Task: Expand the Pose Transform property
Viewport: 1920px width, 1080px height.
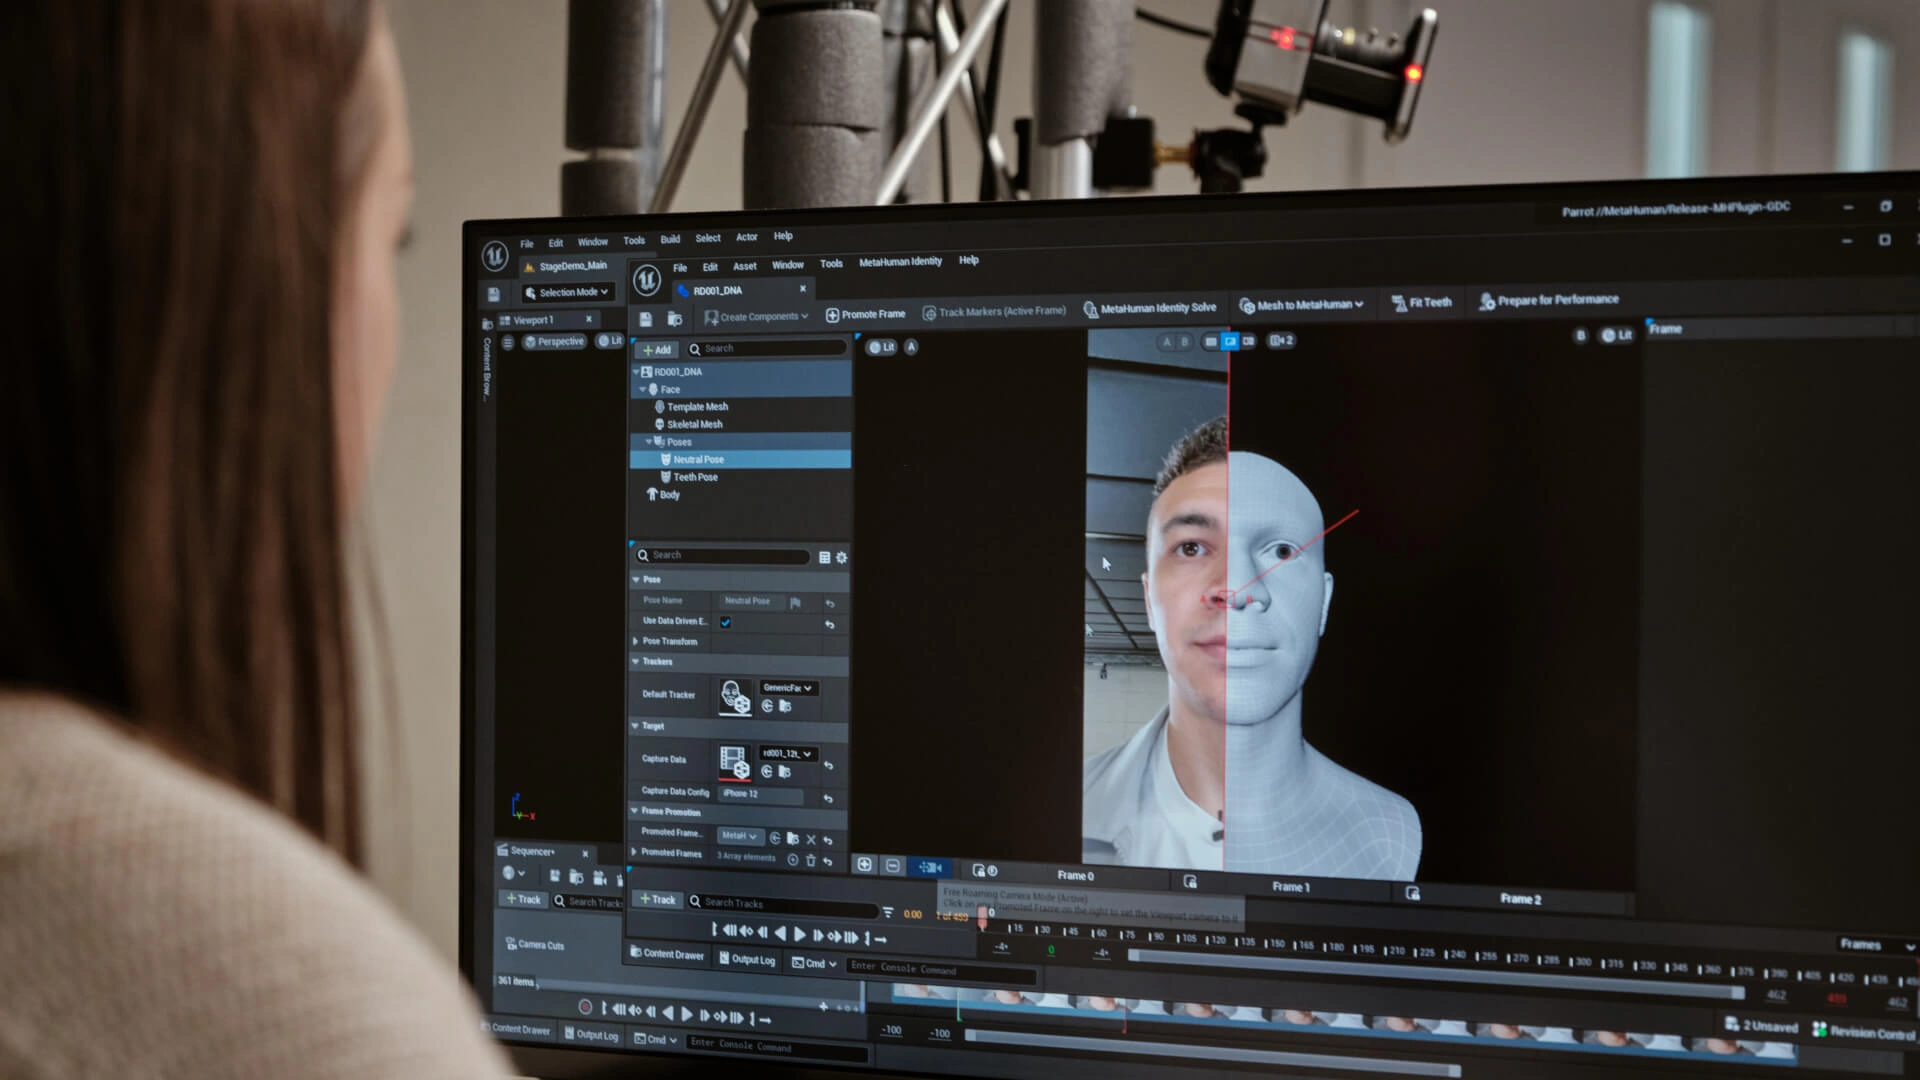Action: click(635, 641)
